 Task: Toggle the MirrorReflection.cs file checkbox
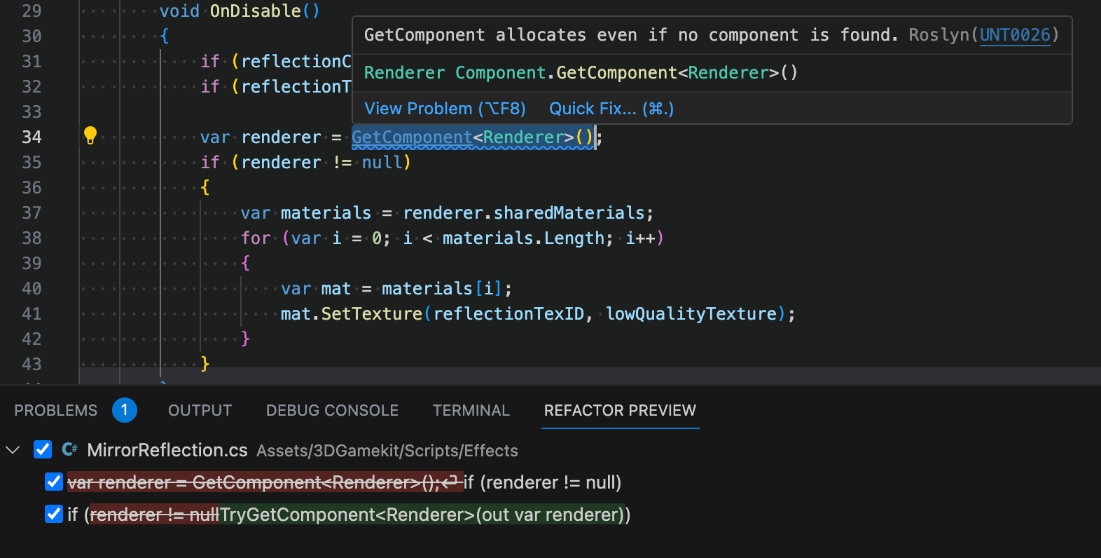[x=43, y=450]
